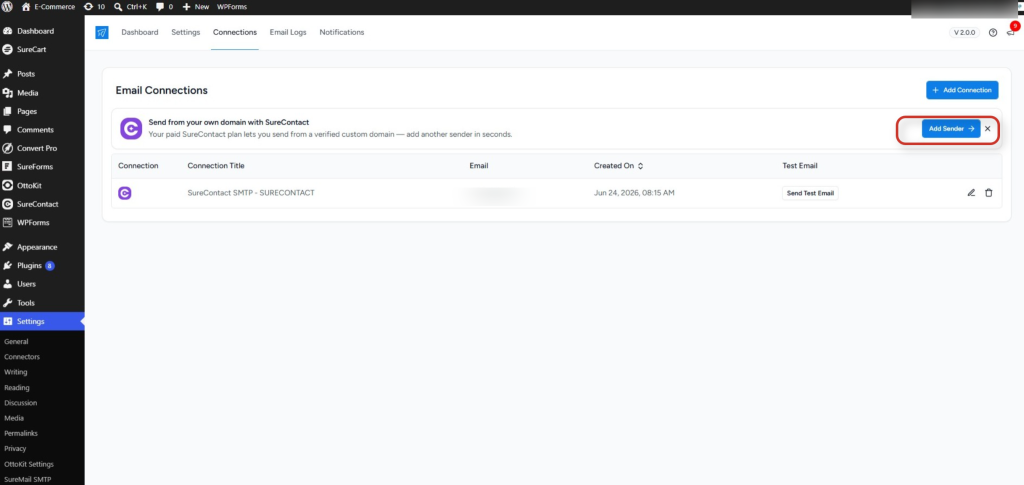This screenshot has height=485, width=1024.
Task: Dismiss the SureContact domain banner
Action: (987, 129)
